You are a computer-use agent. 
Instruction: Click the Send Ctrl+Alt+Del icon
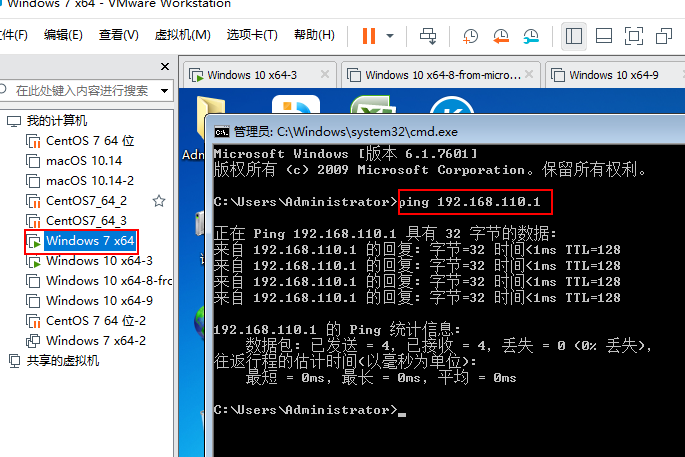pyautogui.click(x=428, y=36)
